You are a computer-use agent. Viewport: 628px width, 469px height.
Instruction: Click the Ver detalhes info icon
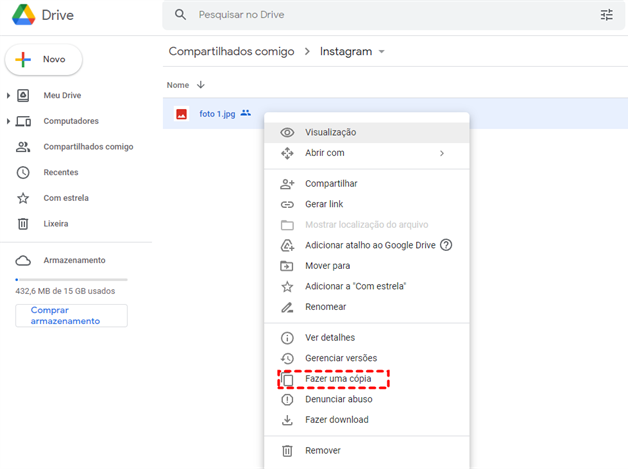[x=287, y=338]
